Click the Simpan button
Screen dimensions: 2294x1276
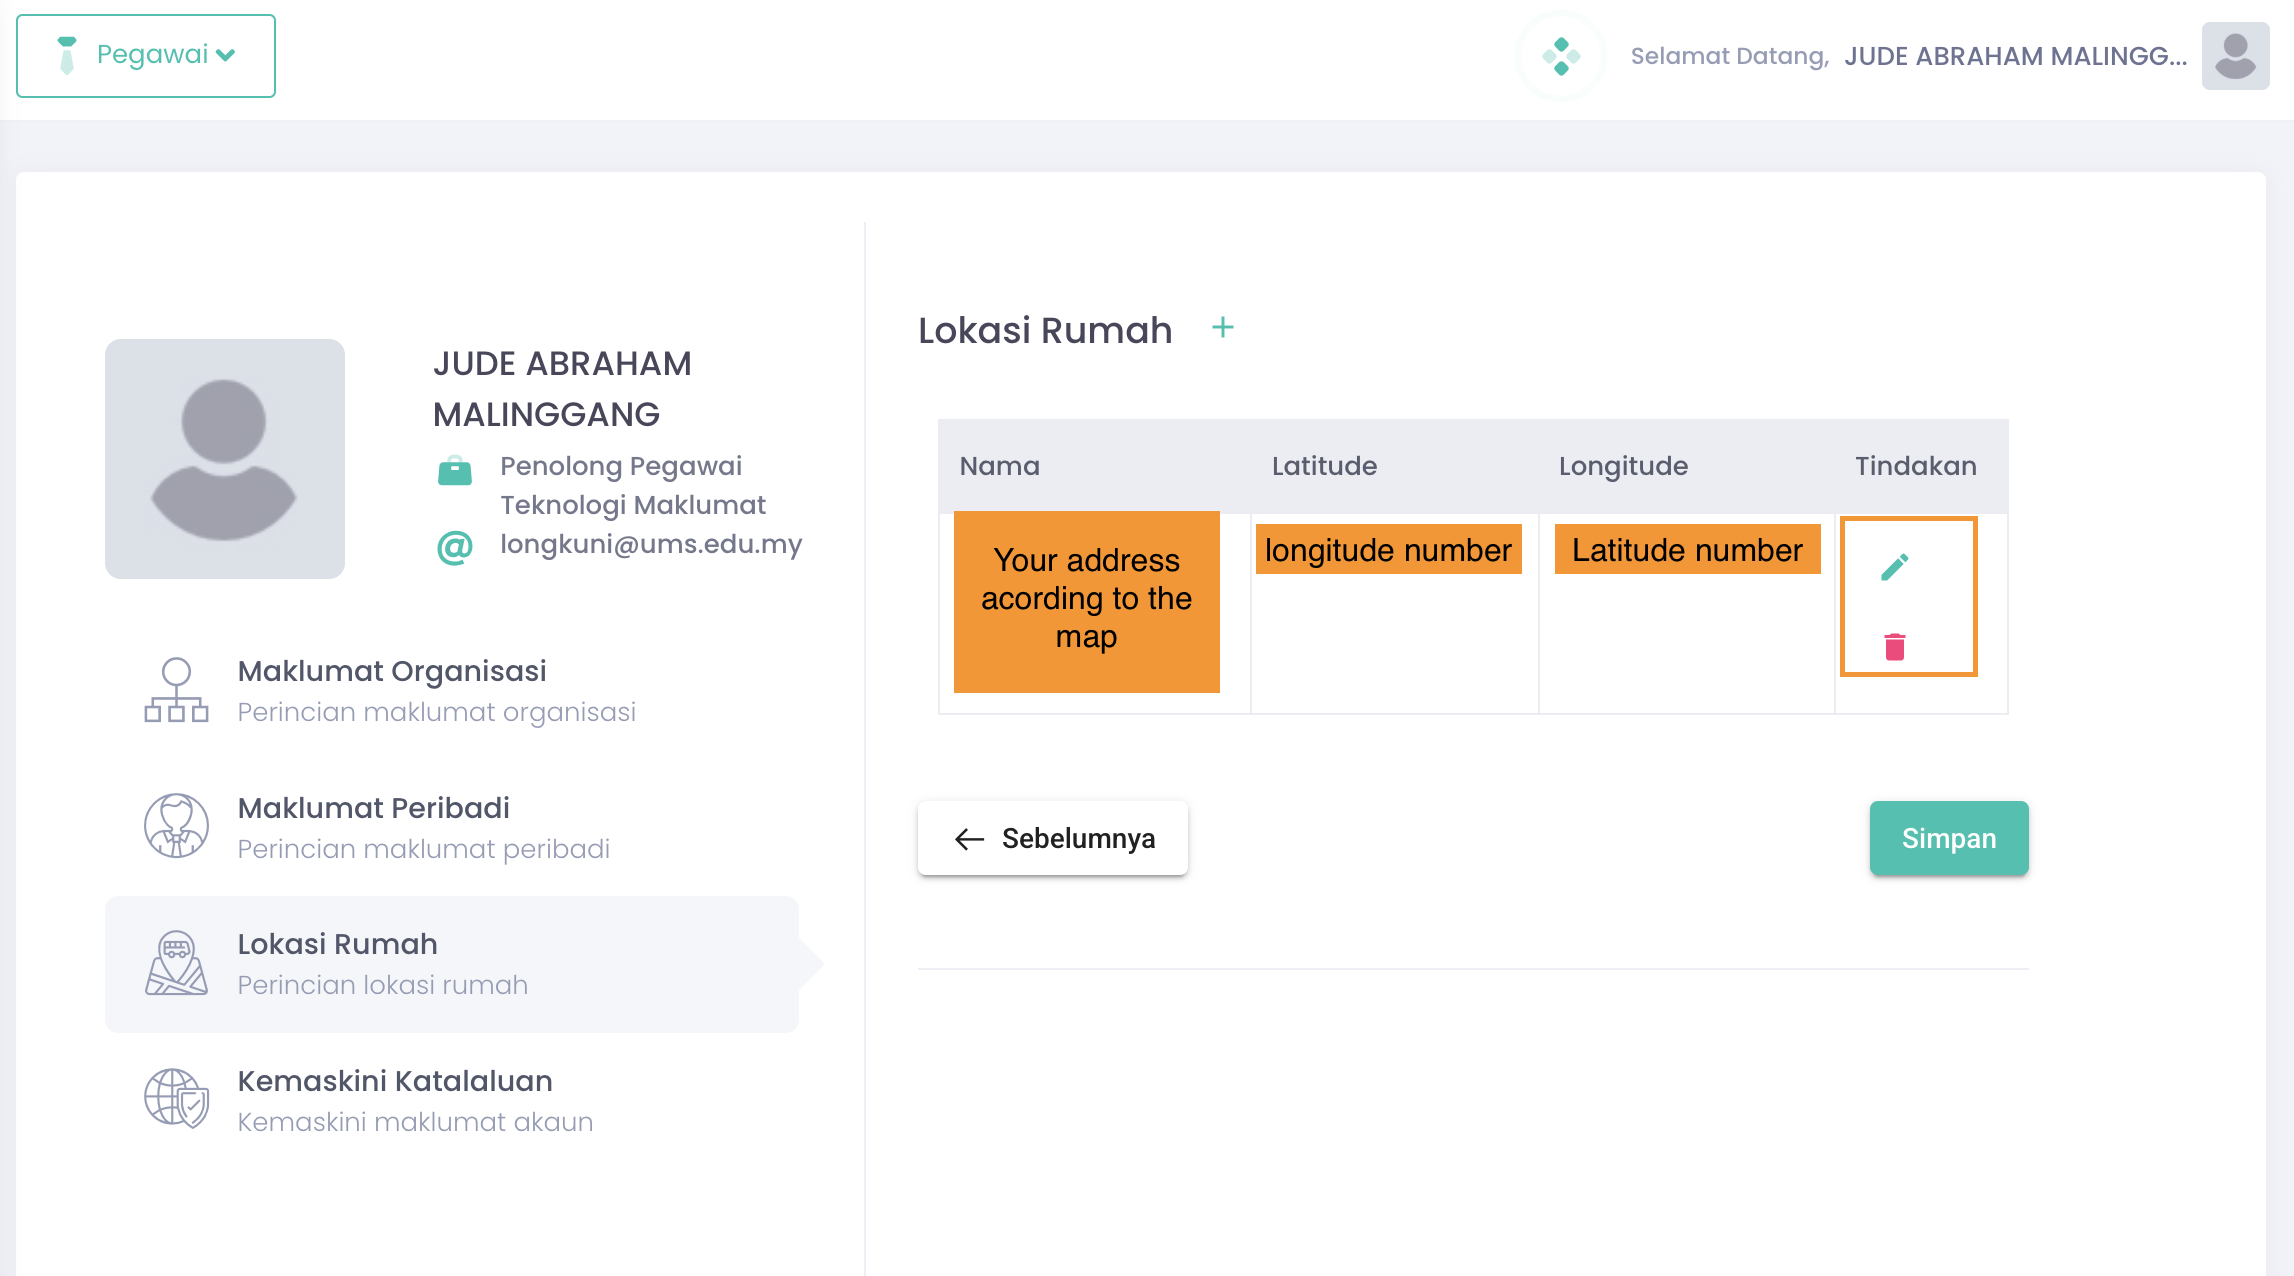1948,838
